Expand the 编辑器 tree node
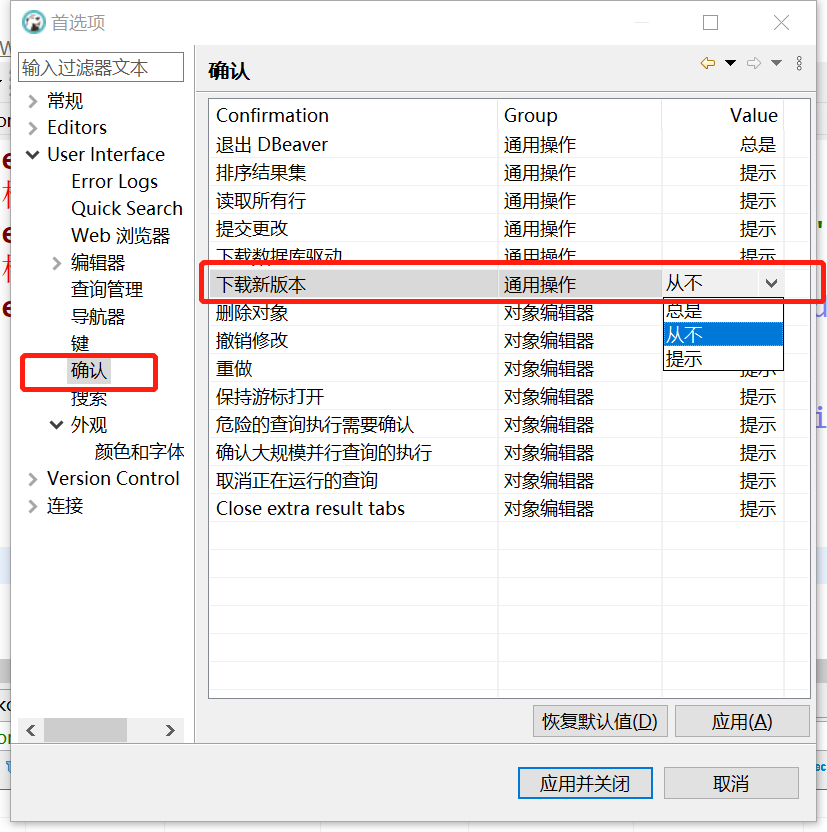The height and width of the screenshot is (832, 827). (x=57, y=263)
